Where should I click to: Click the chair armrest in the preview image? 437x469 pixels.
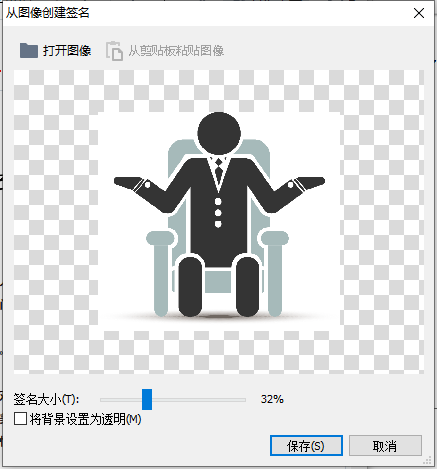[x=160, y=238]
